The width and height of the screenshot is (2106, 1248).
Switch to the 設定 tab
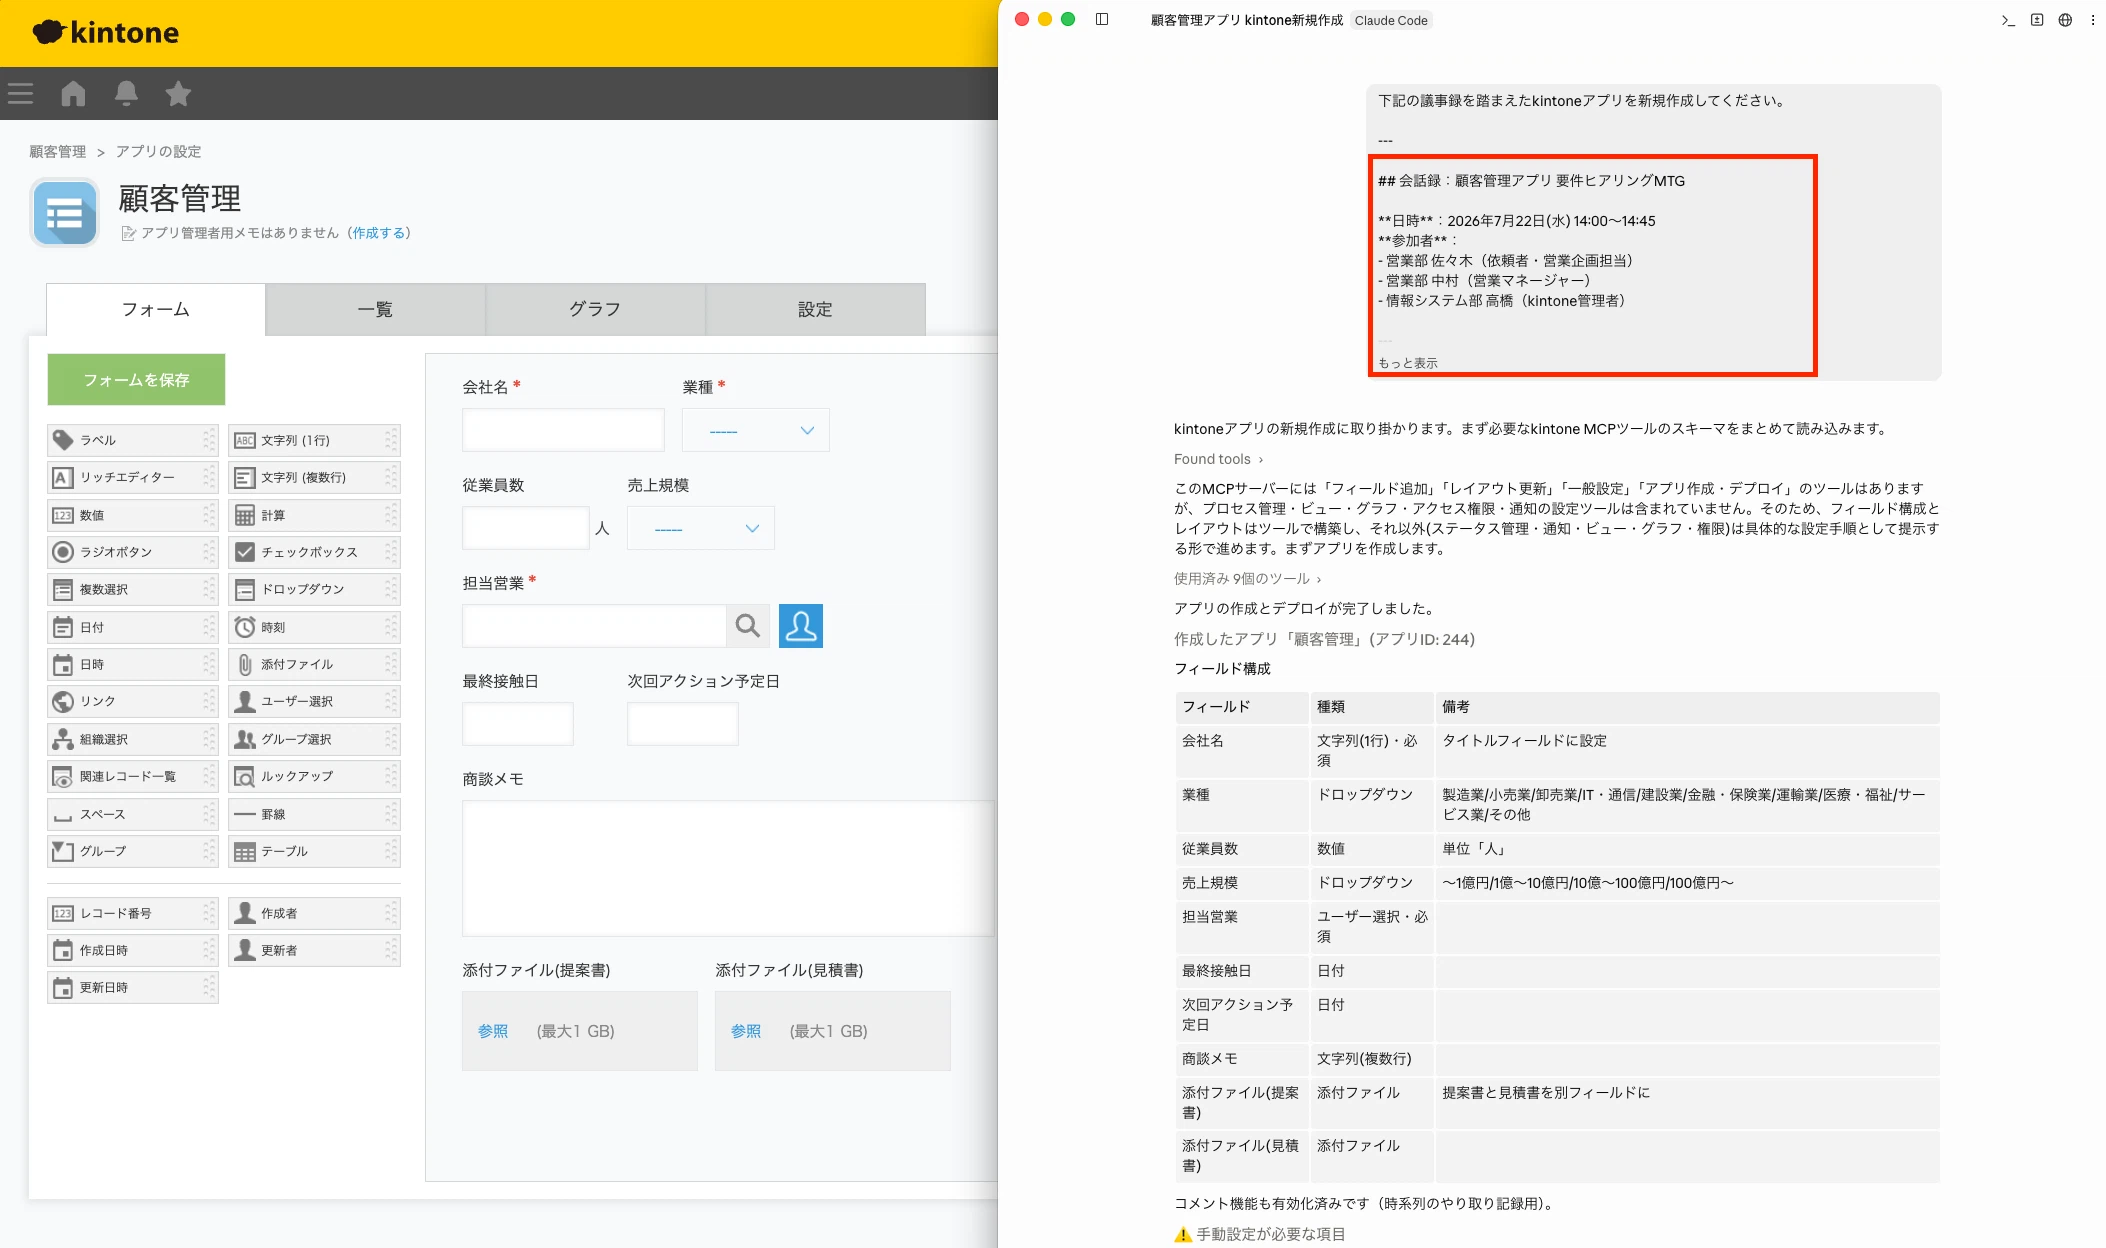pyautogui.click(x=815, y=309)
